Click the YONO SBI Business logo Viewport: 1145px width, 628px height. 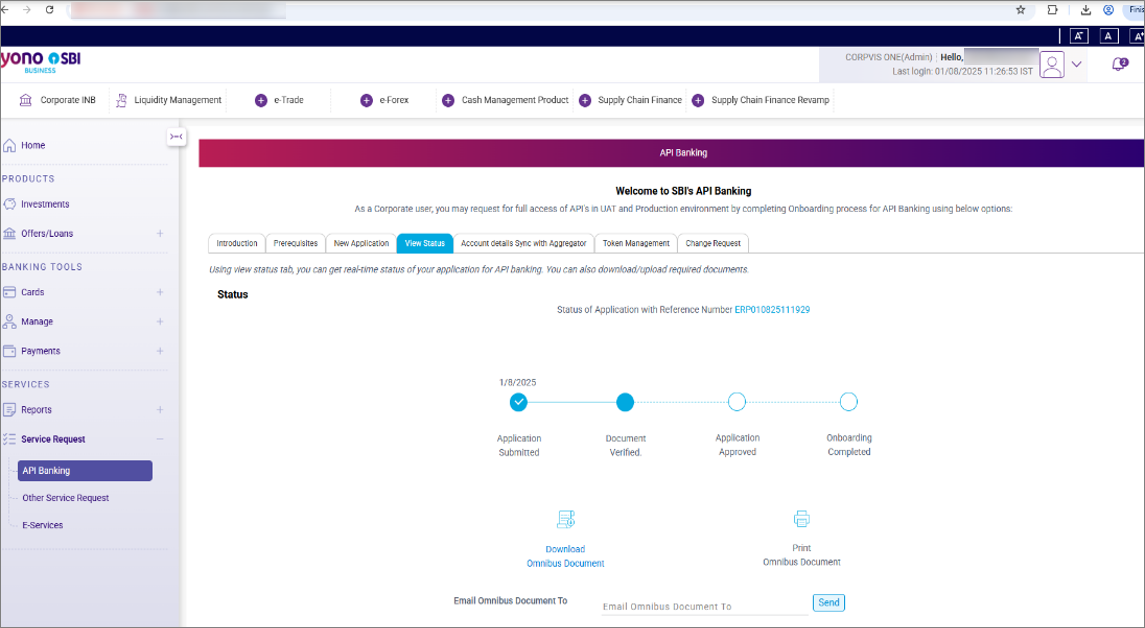pyautogui.click(x=41, y=61)
